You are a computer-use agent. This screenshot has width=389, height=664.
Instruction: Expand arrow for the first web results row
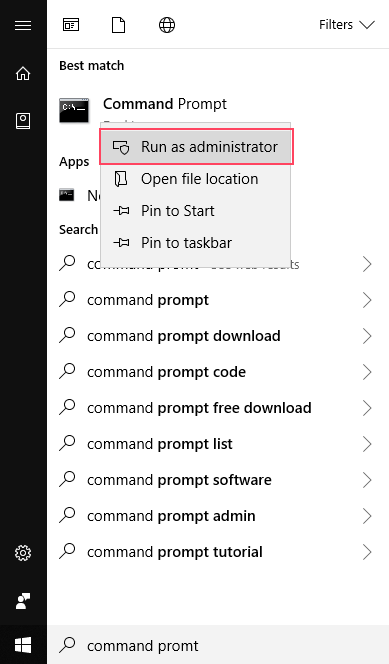click(367, 264)
